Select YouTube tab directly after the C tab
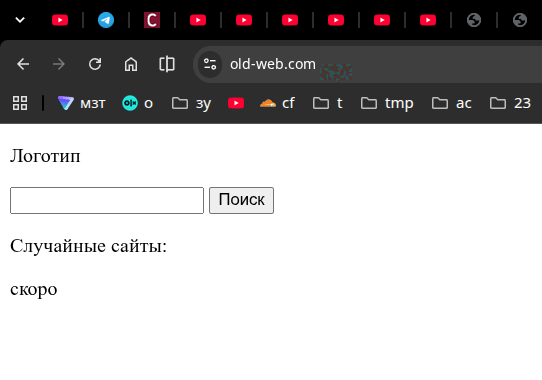542x380 pixels. click(198, 20)
